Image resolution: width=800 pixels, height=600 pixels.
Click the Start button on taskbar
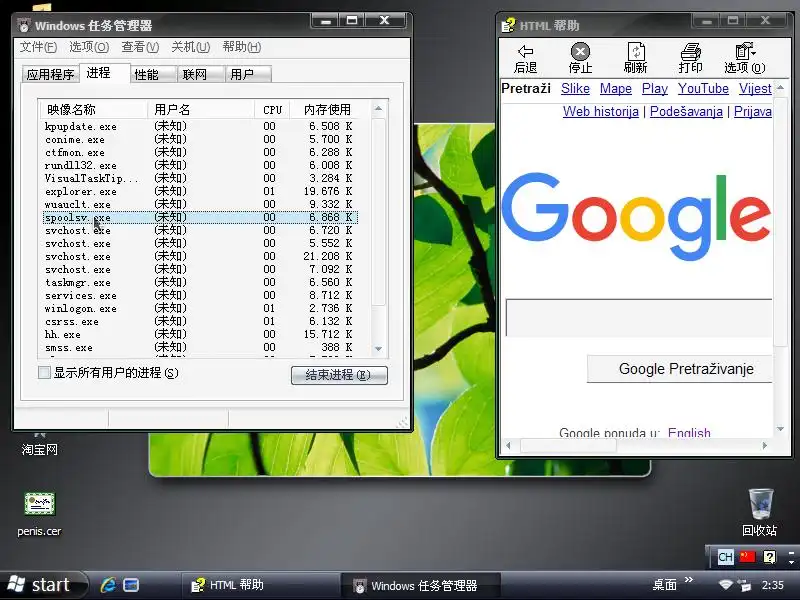point(43,585)
